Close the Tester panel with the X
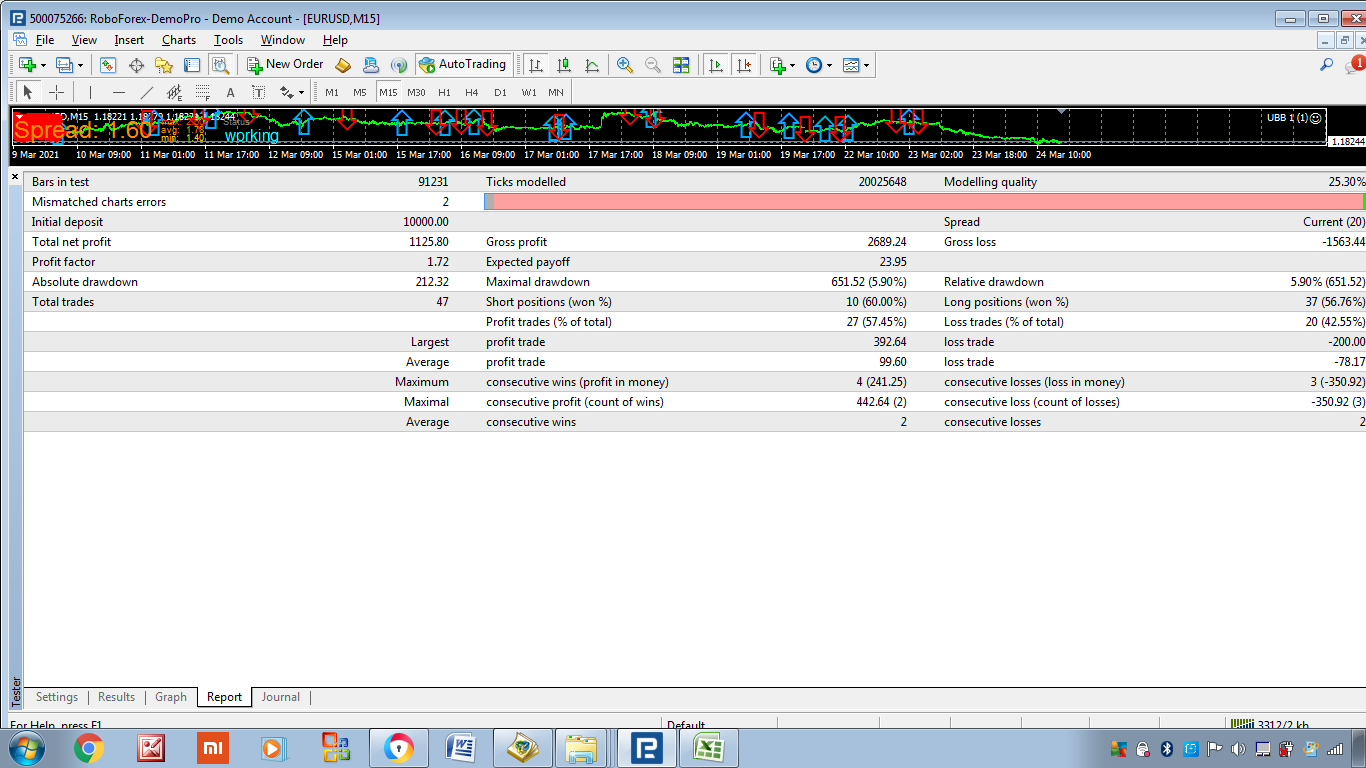This screenshot has width=1366, height=768. tap(15, 177)
